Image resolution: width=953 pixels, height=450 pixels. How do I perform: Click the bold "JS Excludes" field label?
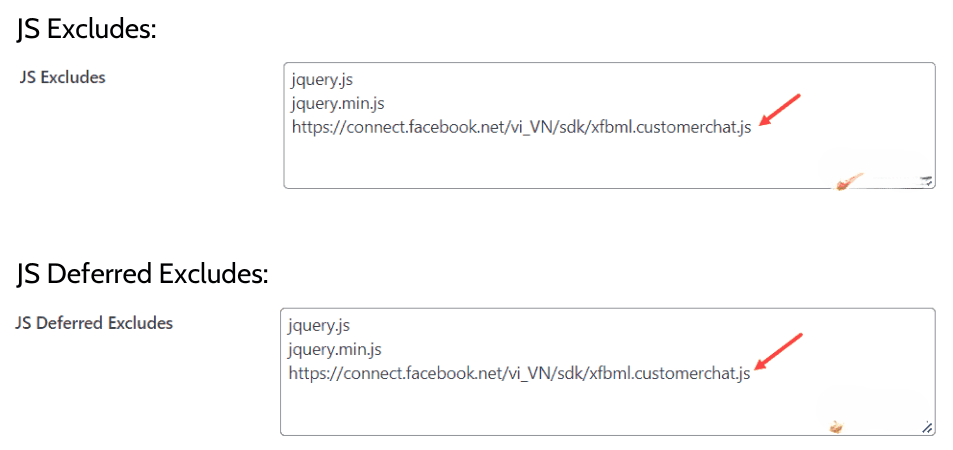pos(62,77)
